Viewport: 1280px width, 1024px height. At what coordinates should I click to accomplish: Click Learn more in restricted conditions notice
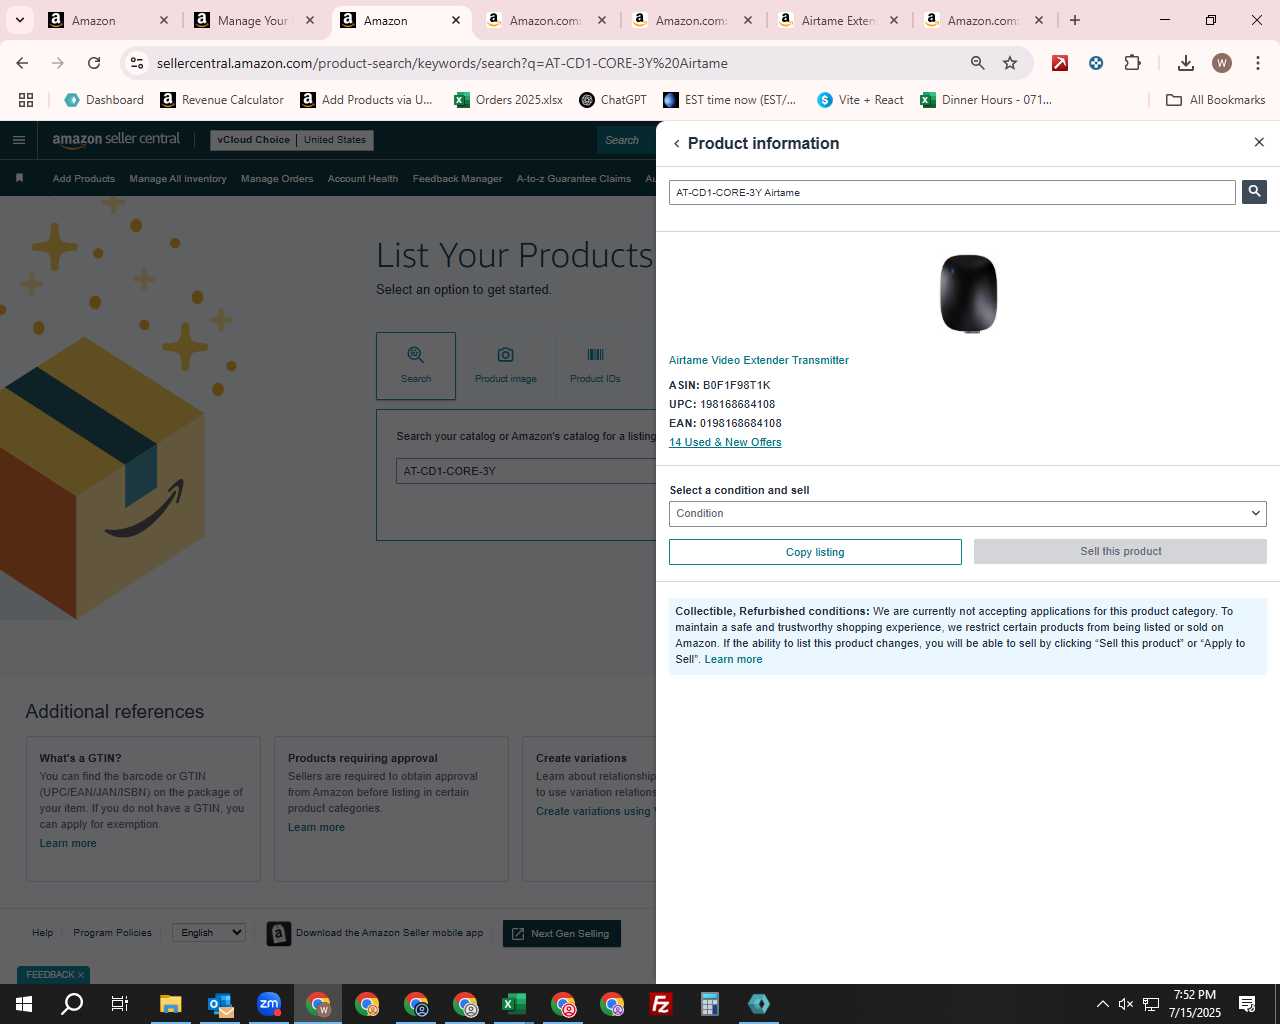point(733,659)
